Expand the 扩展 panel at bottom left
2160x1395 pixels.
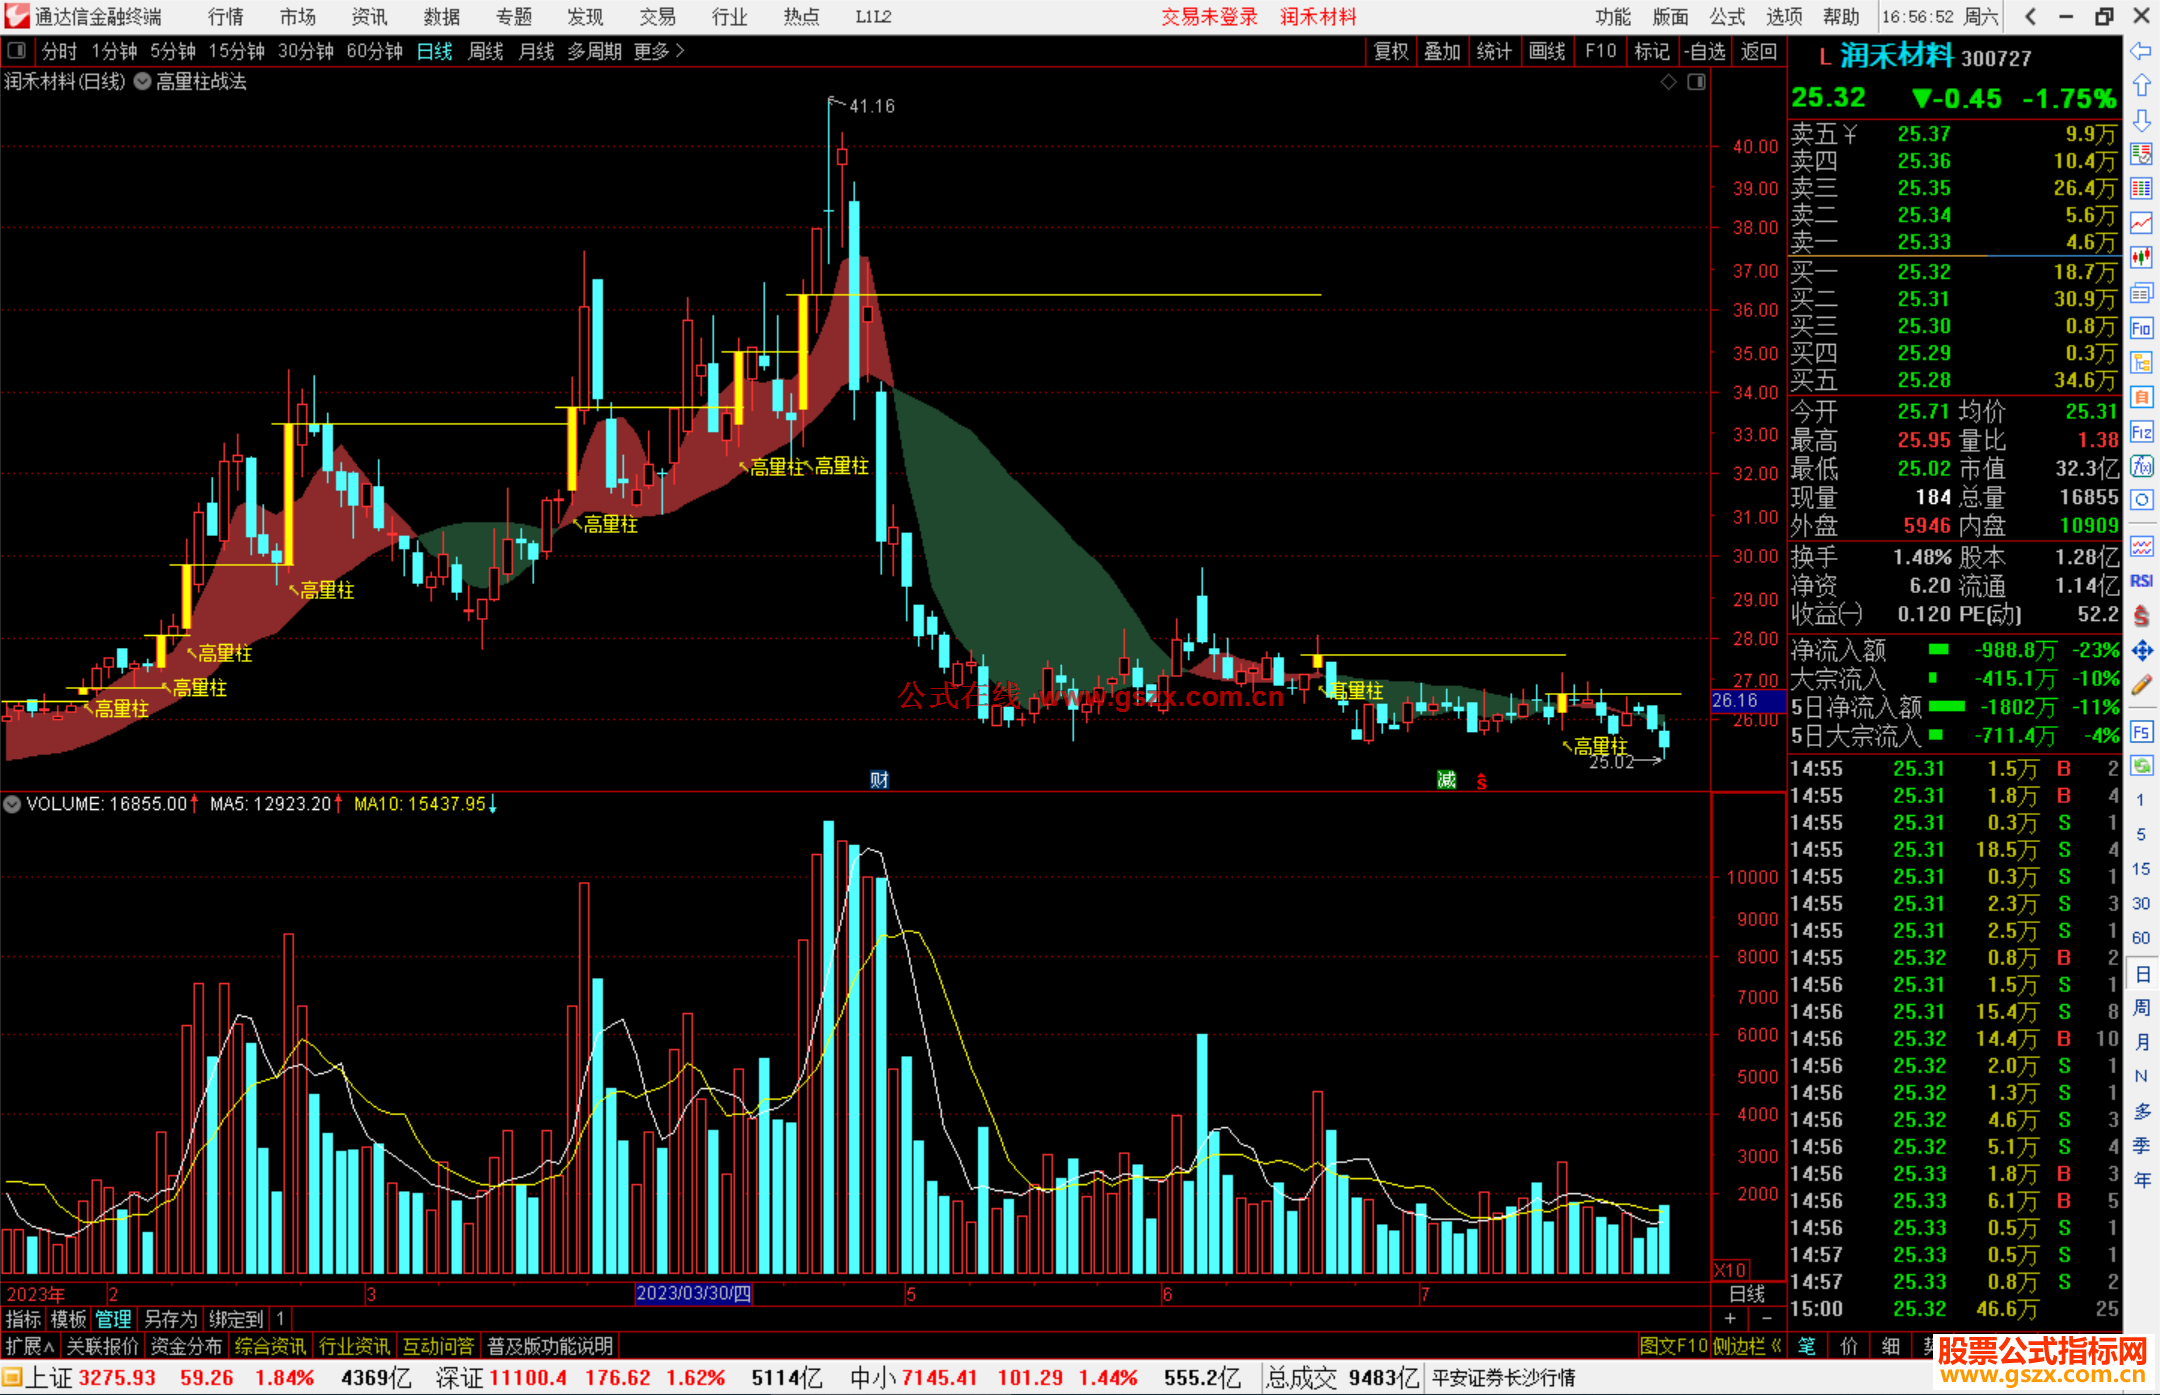[x=29, y=1346]
